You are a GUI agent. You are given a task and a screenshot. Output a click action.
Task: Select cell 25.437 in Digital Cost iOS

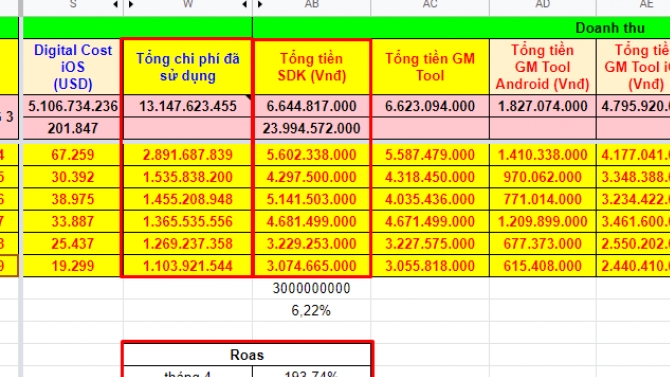(73, 244)
